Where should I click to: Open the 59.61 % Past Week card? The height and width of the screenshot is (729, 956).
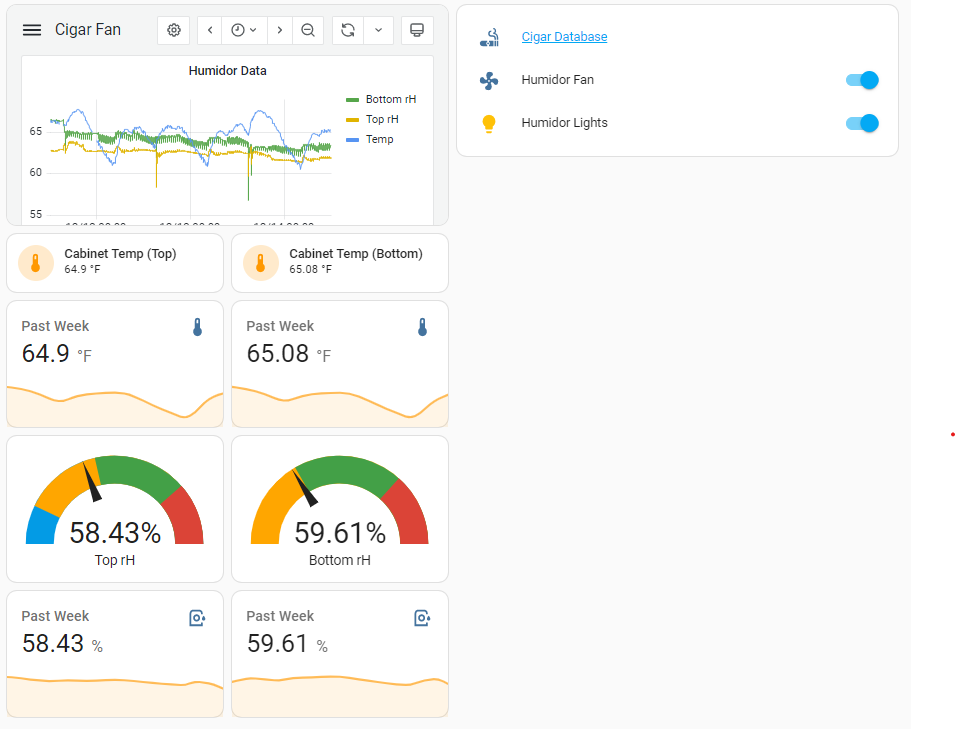pyautogui.click(x=340, y=654)
